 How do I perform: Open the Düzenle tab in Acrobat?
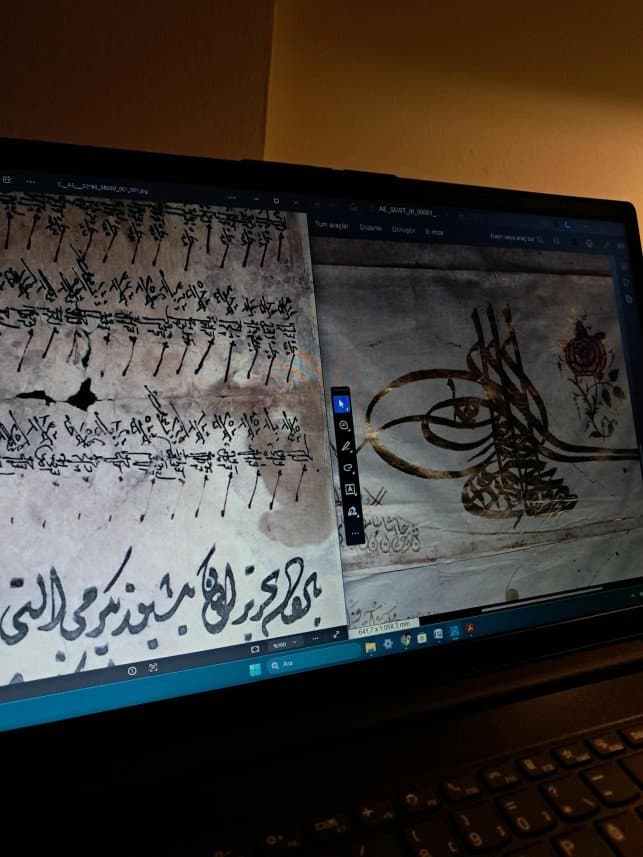click(x=370, y=227)
